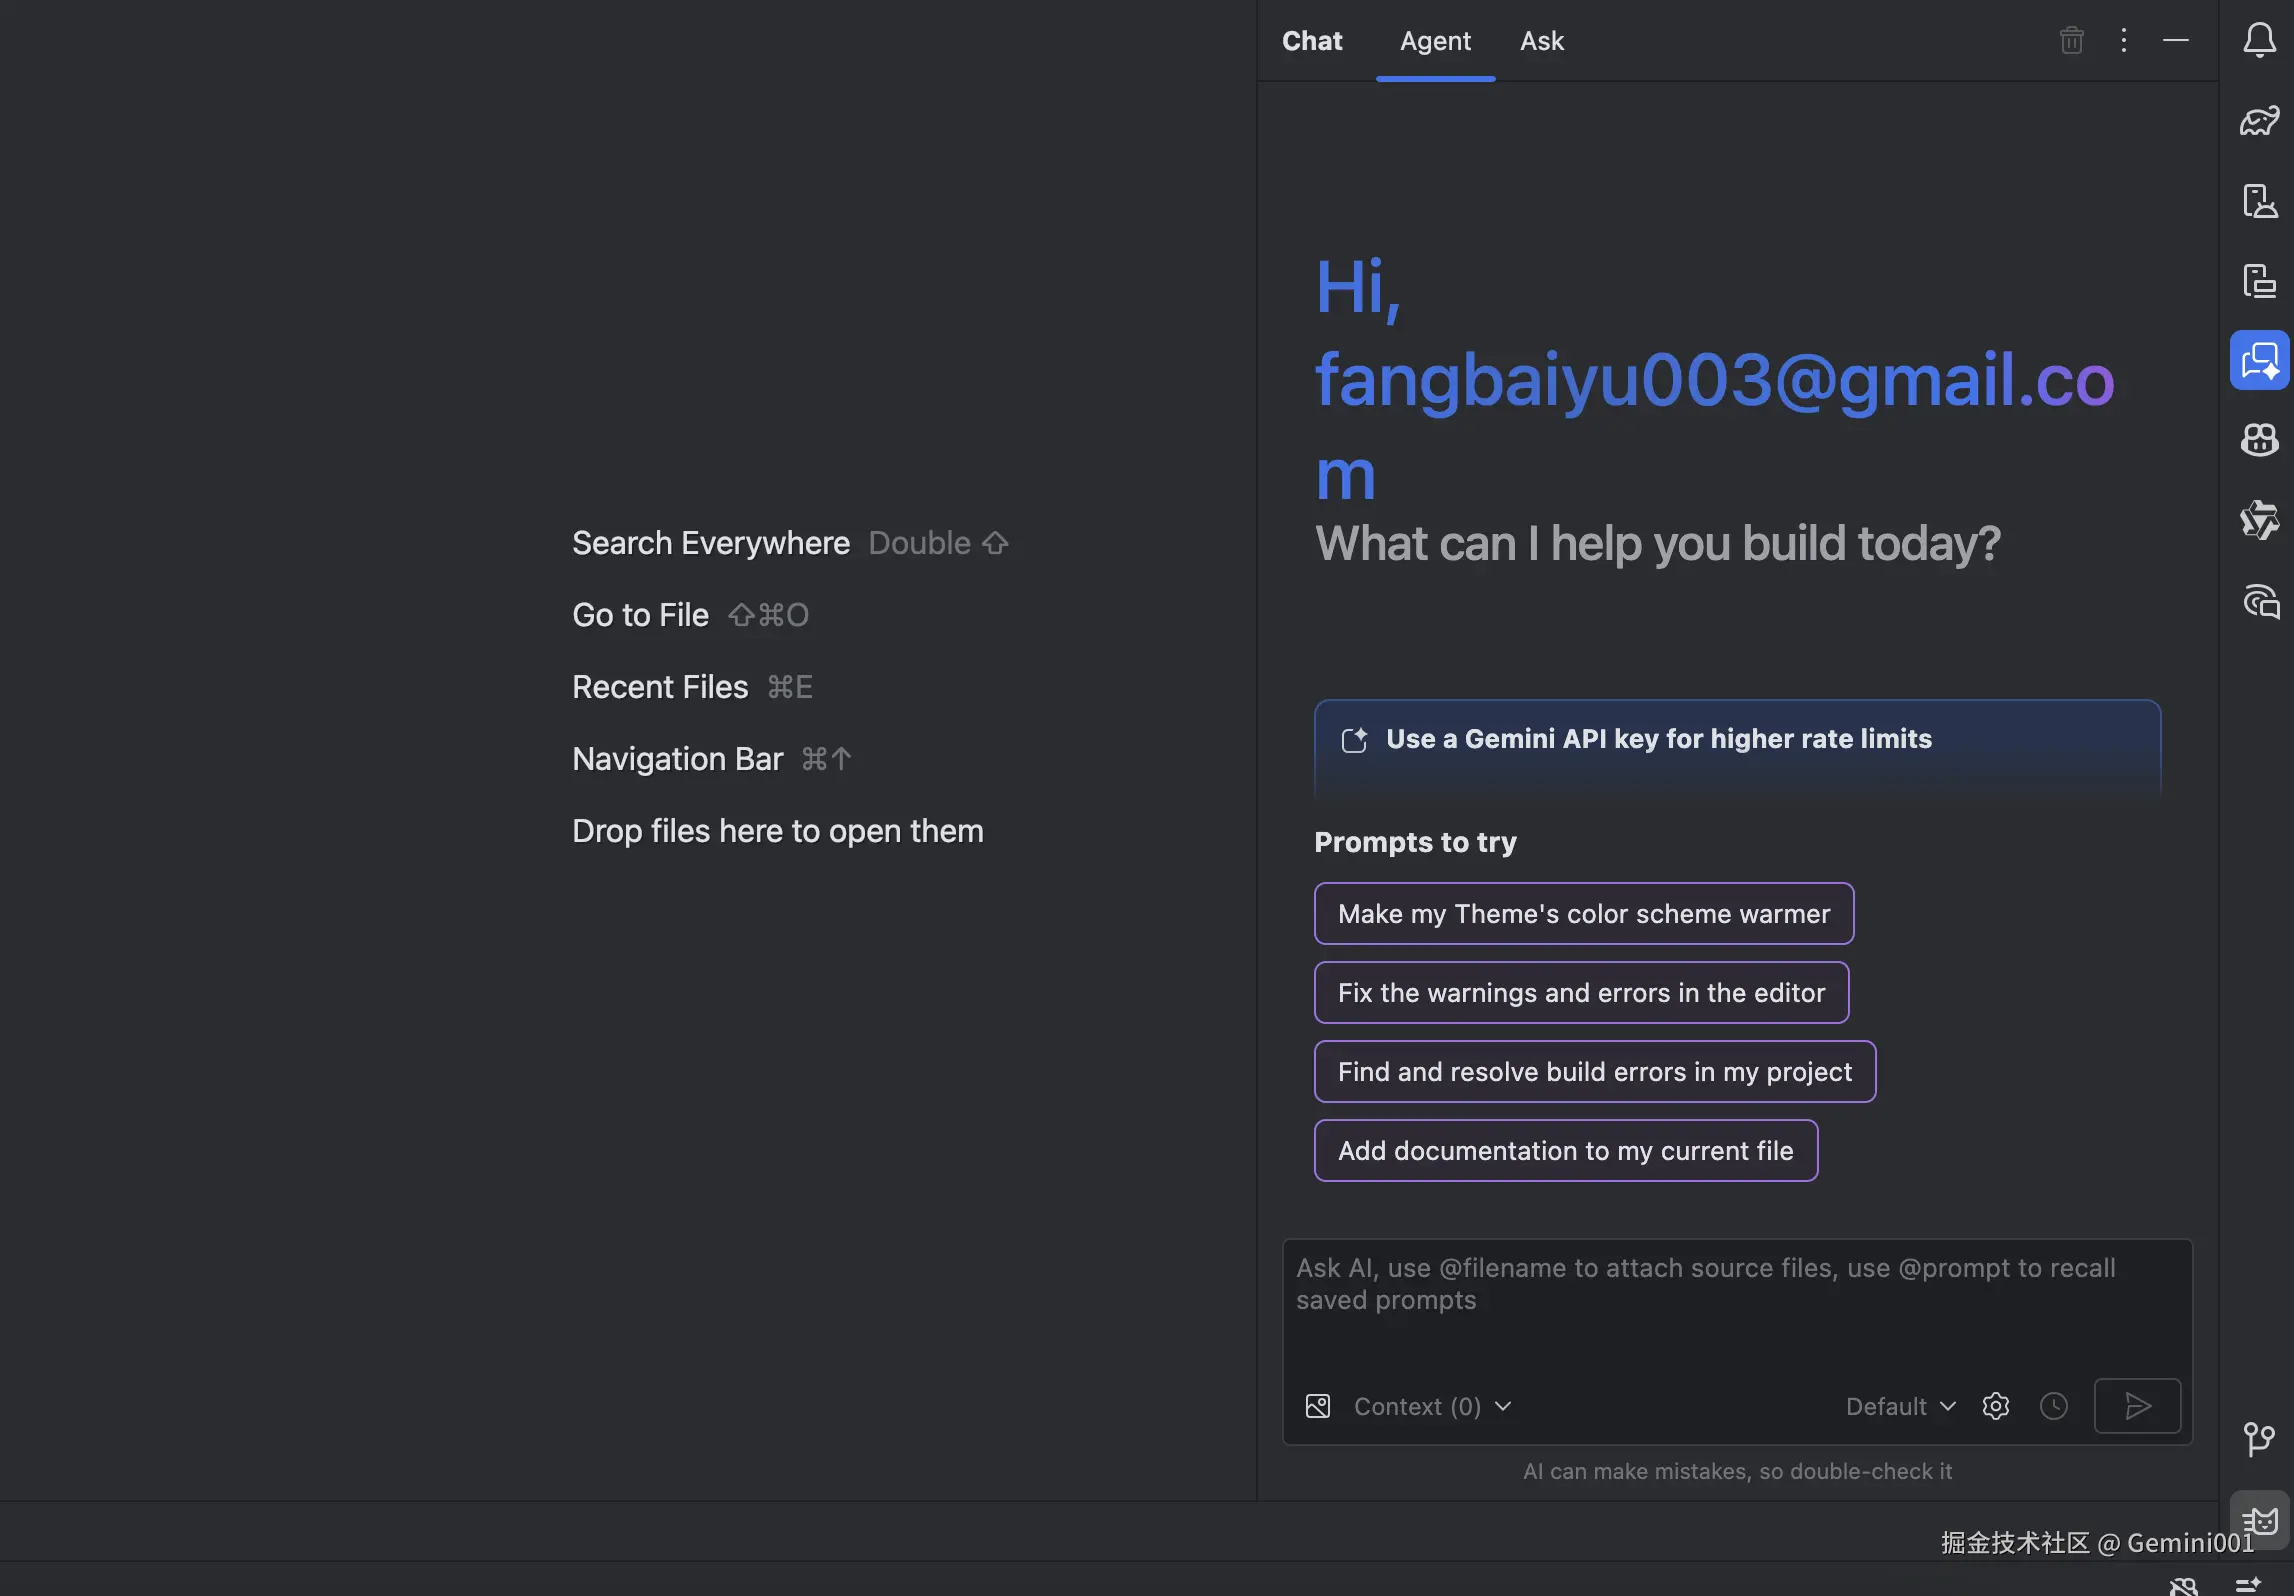Open the Default model dropdown
This screenshot has height=1596, width=2294.
click(x=1900, y=1406)
